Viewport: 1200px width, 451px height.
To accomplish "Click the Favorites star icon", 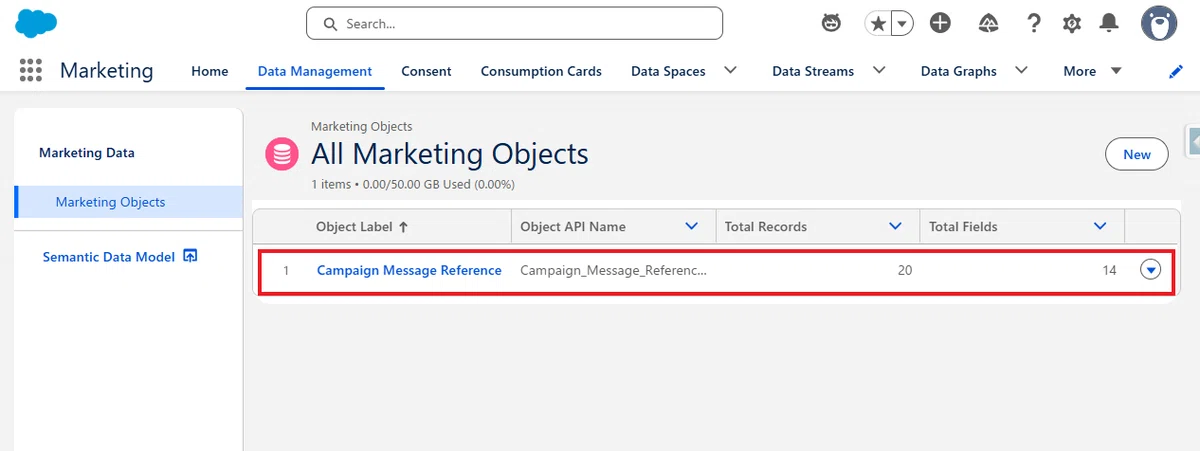I will coord(878,23).
